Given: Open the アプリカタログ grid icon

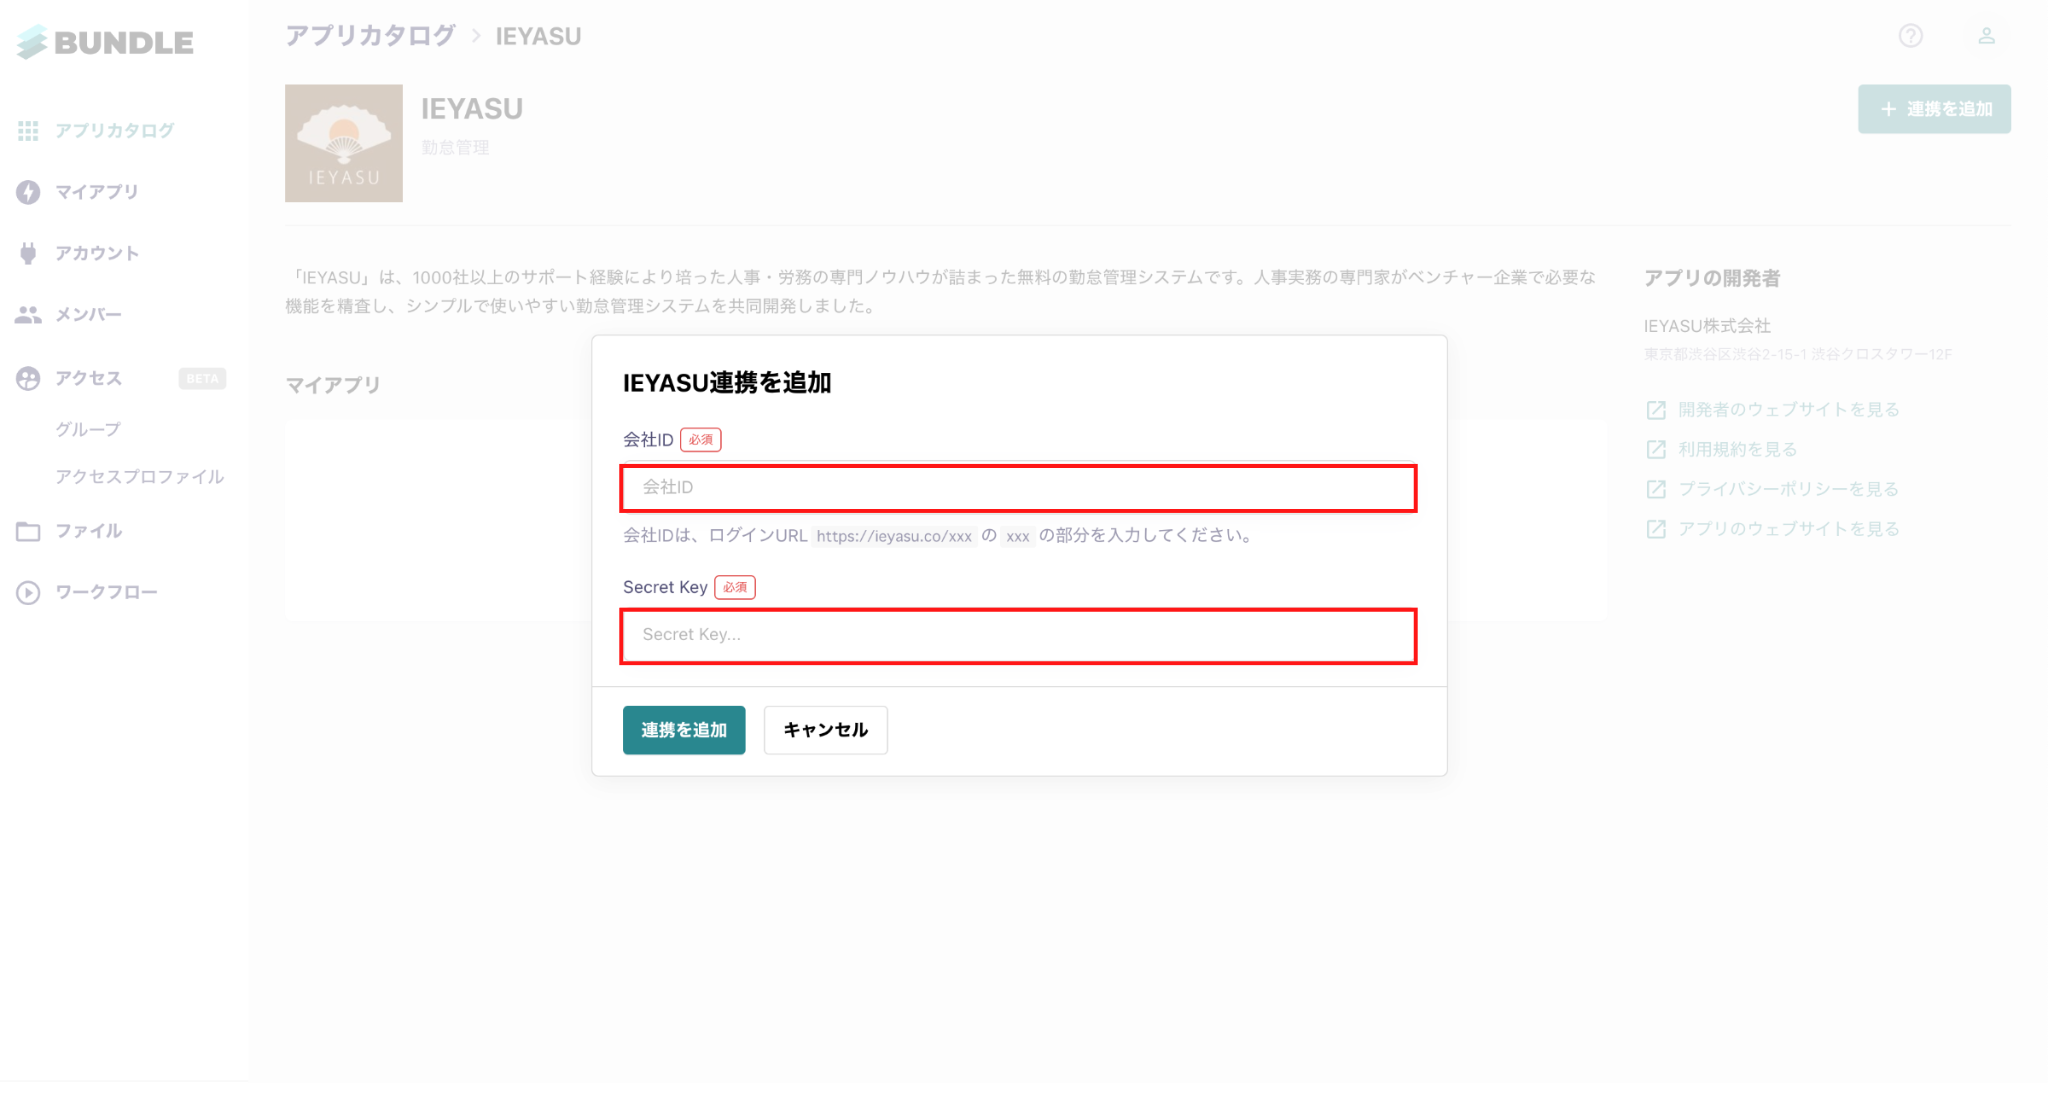Looking at the screenshot, I should pos(28,131).
